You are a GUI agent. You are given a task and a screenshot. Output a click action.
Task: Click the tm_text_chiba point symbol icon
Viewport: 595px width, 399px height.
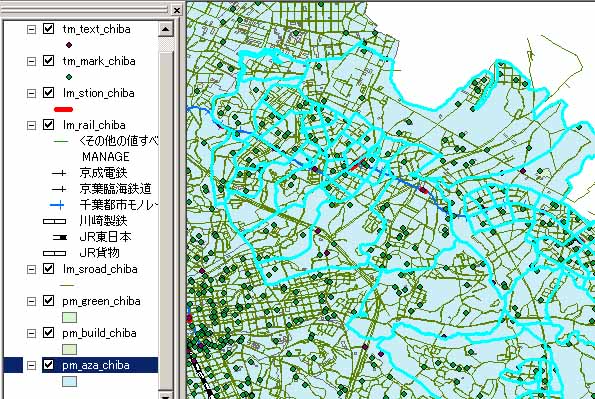pyautogui.click(x=69, y=45)
